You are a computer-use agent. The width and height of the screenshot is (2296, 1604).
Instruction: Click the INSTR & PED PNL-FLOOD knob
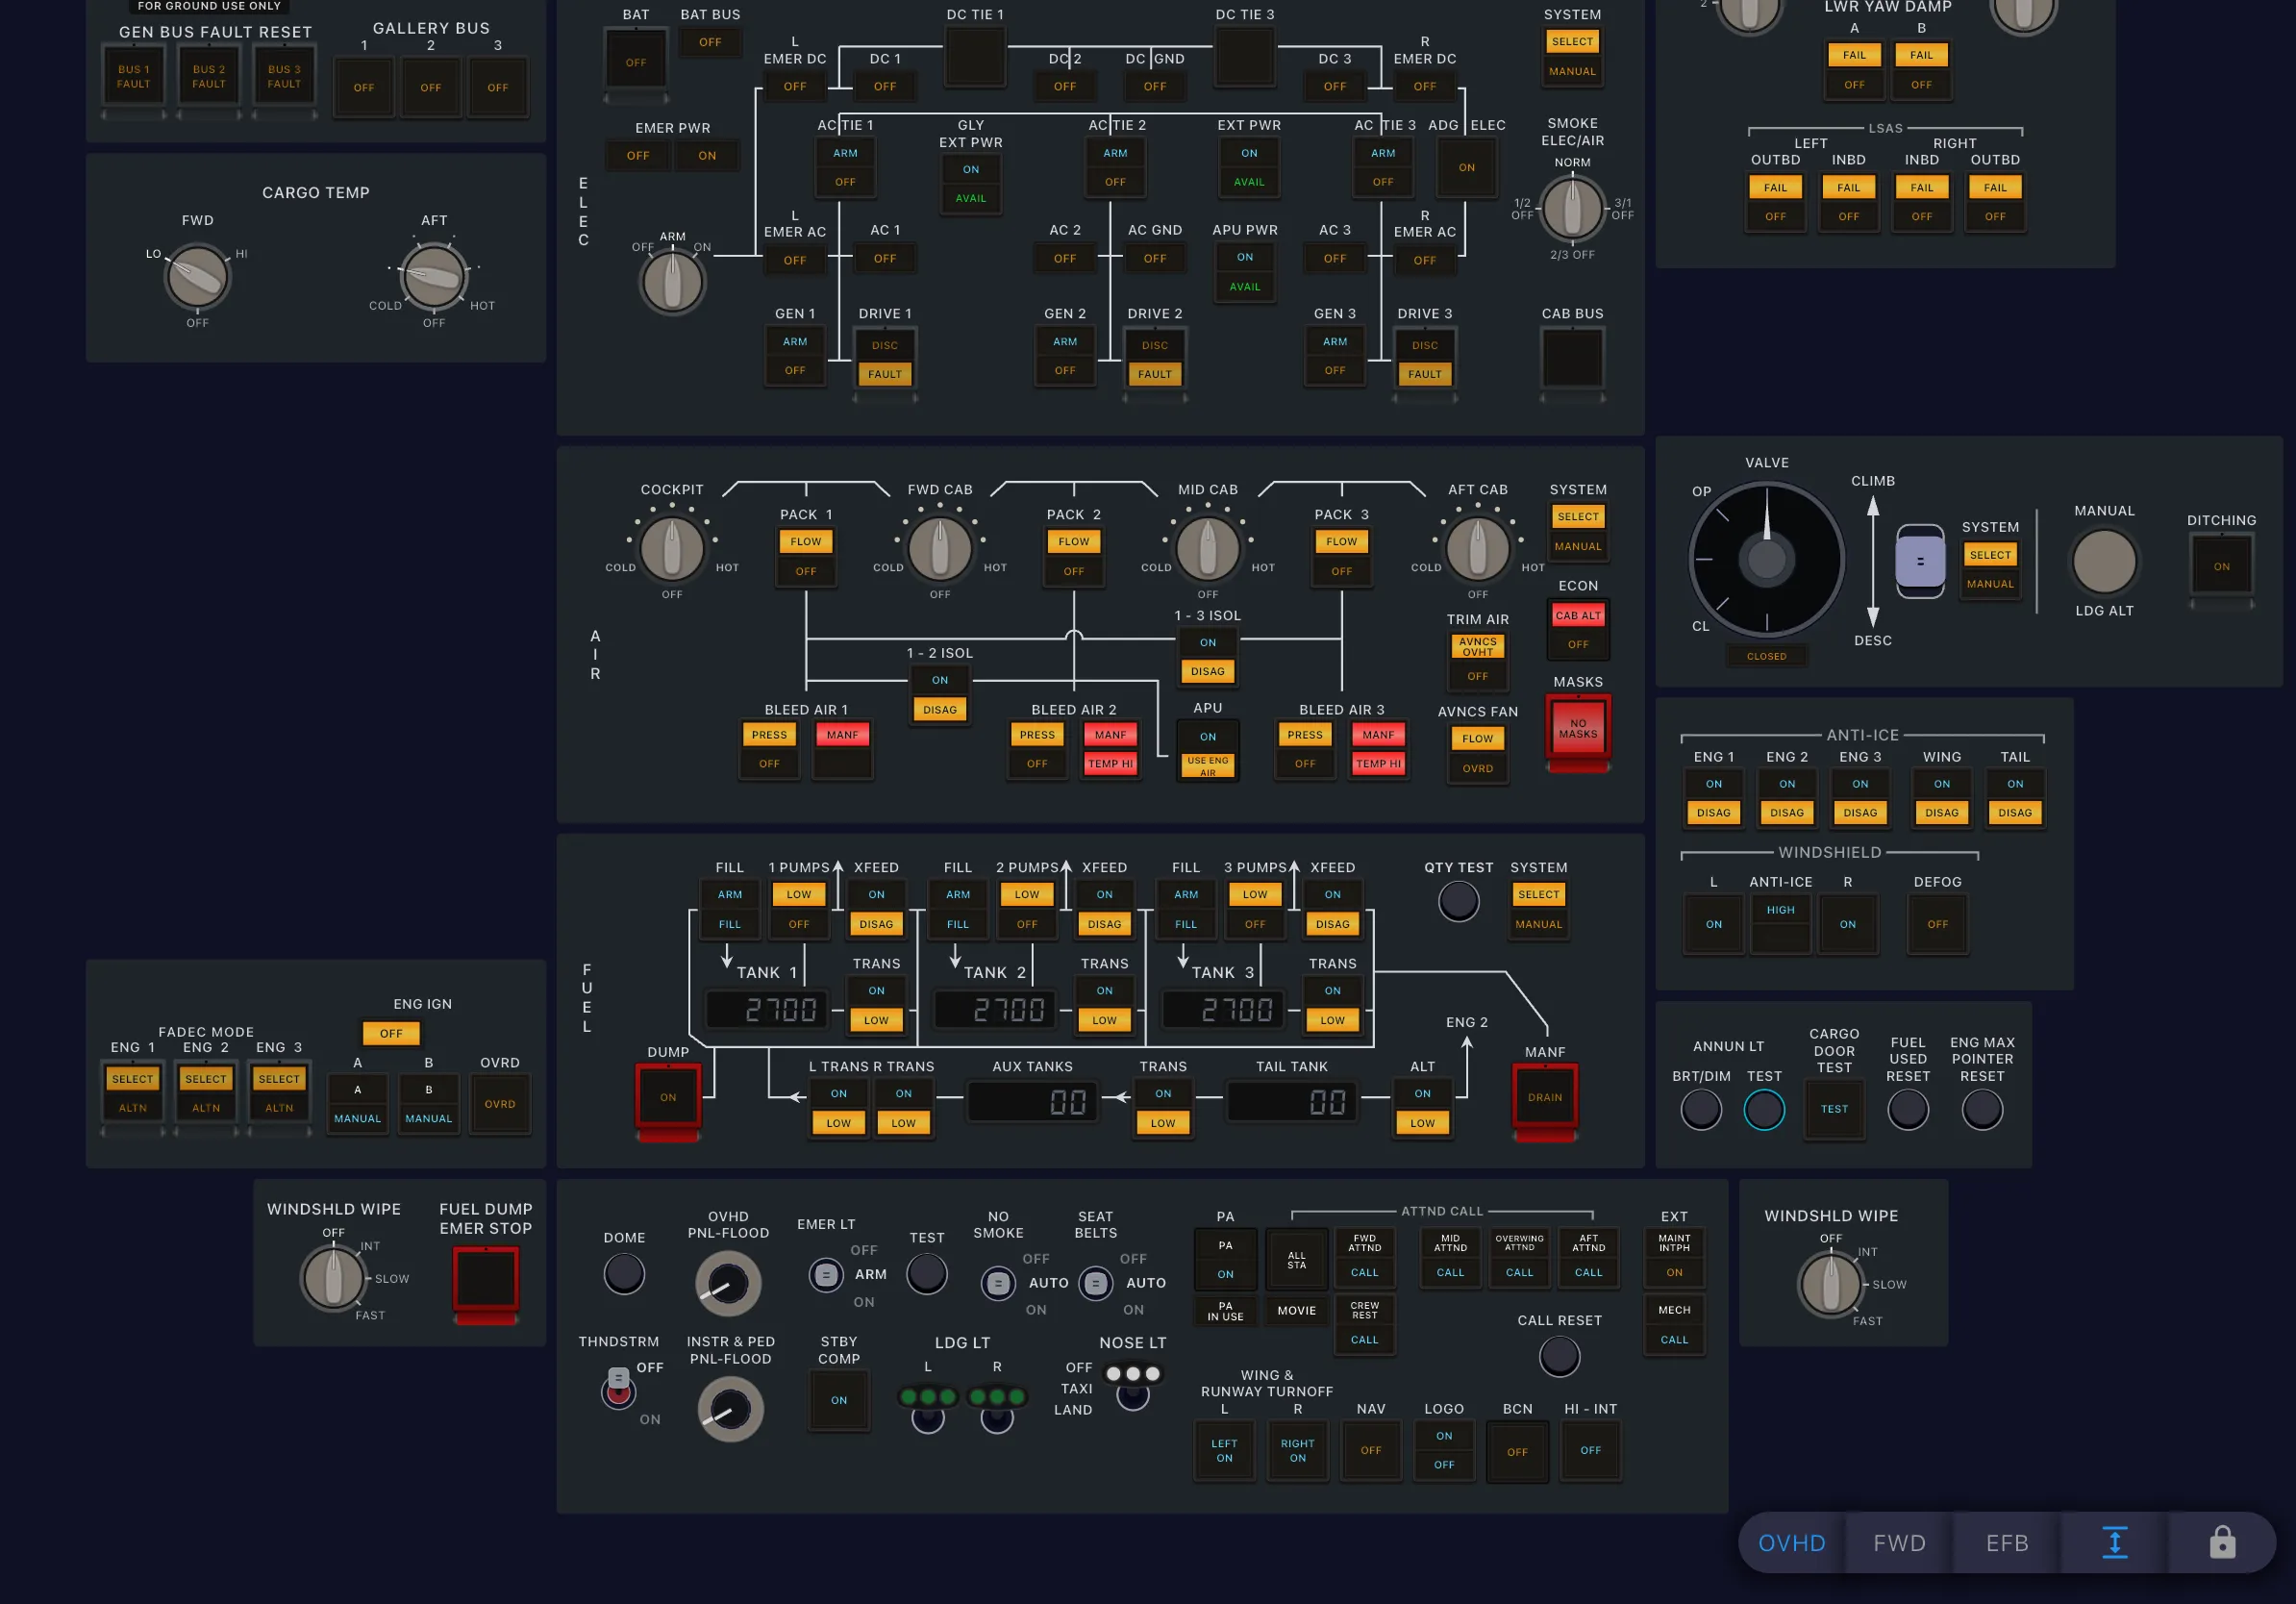pyautogui.click(x=730, y=1408)
